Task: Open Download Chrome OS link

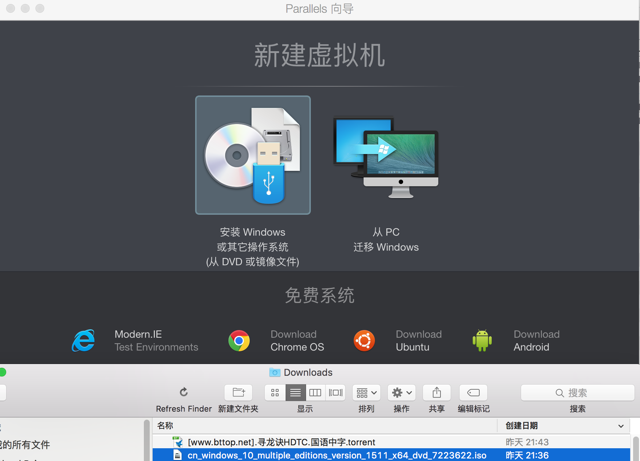Action: (x=297, y=341)
